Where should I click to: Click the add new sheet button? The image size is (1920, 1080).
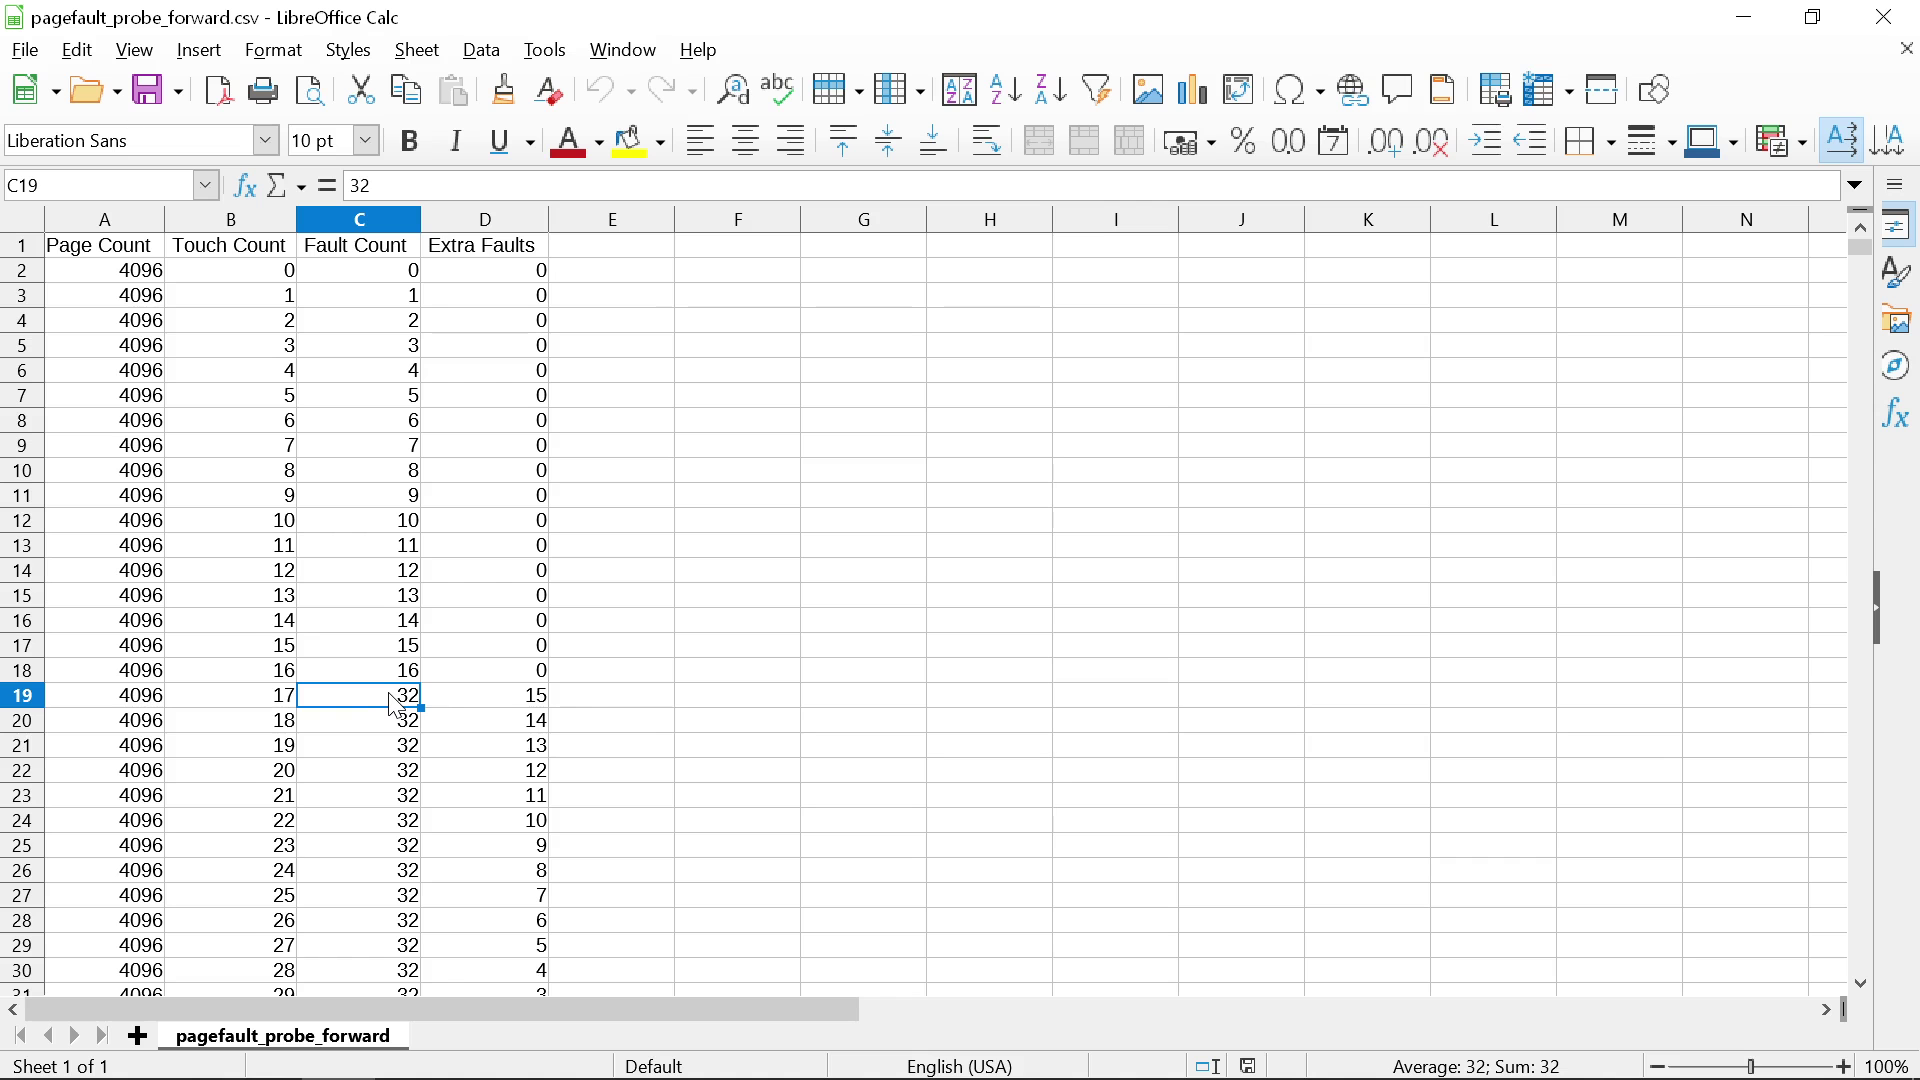138,1036
